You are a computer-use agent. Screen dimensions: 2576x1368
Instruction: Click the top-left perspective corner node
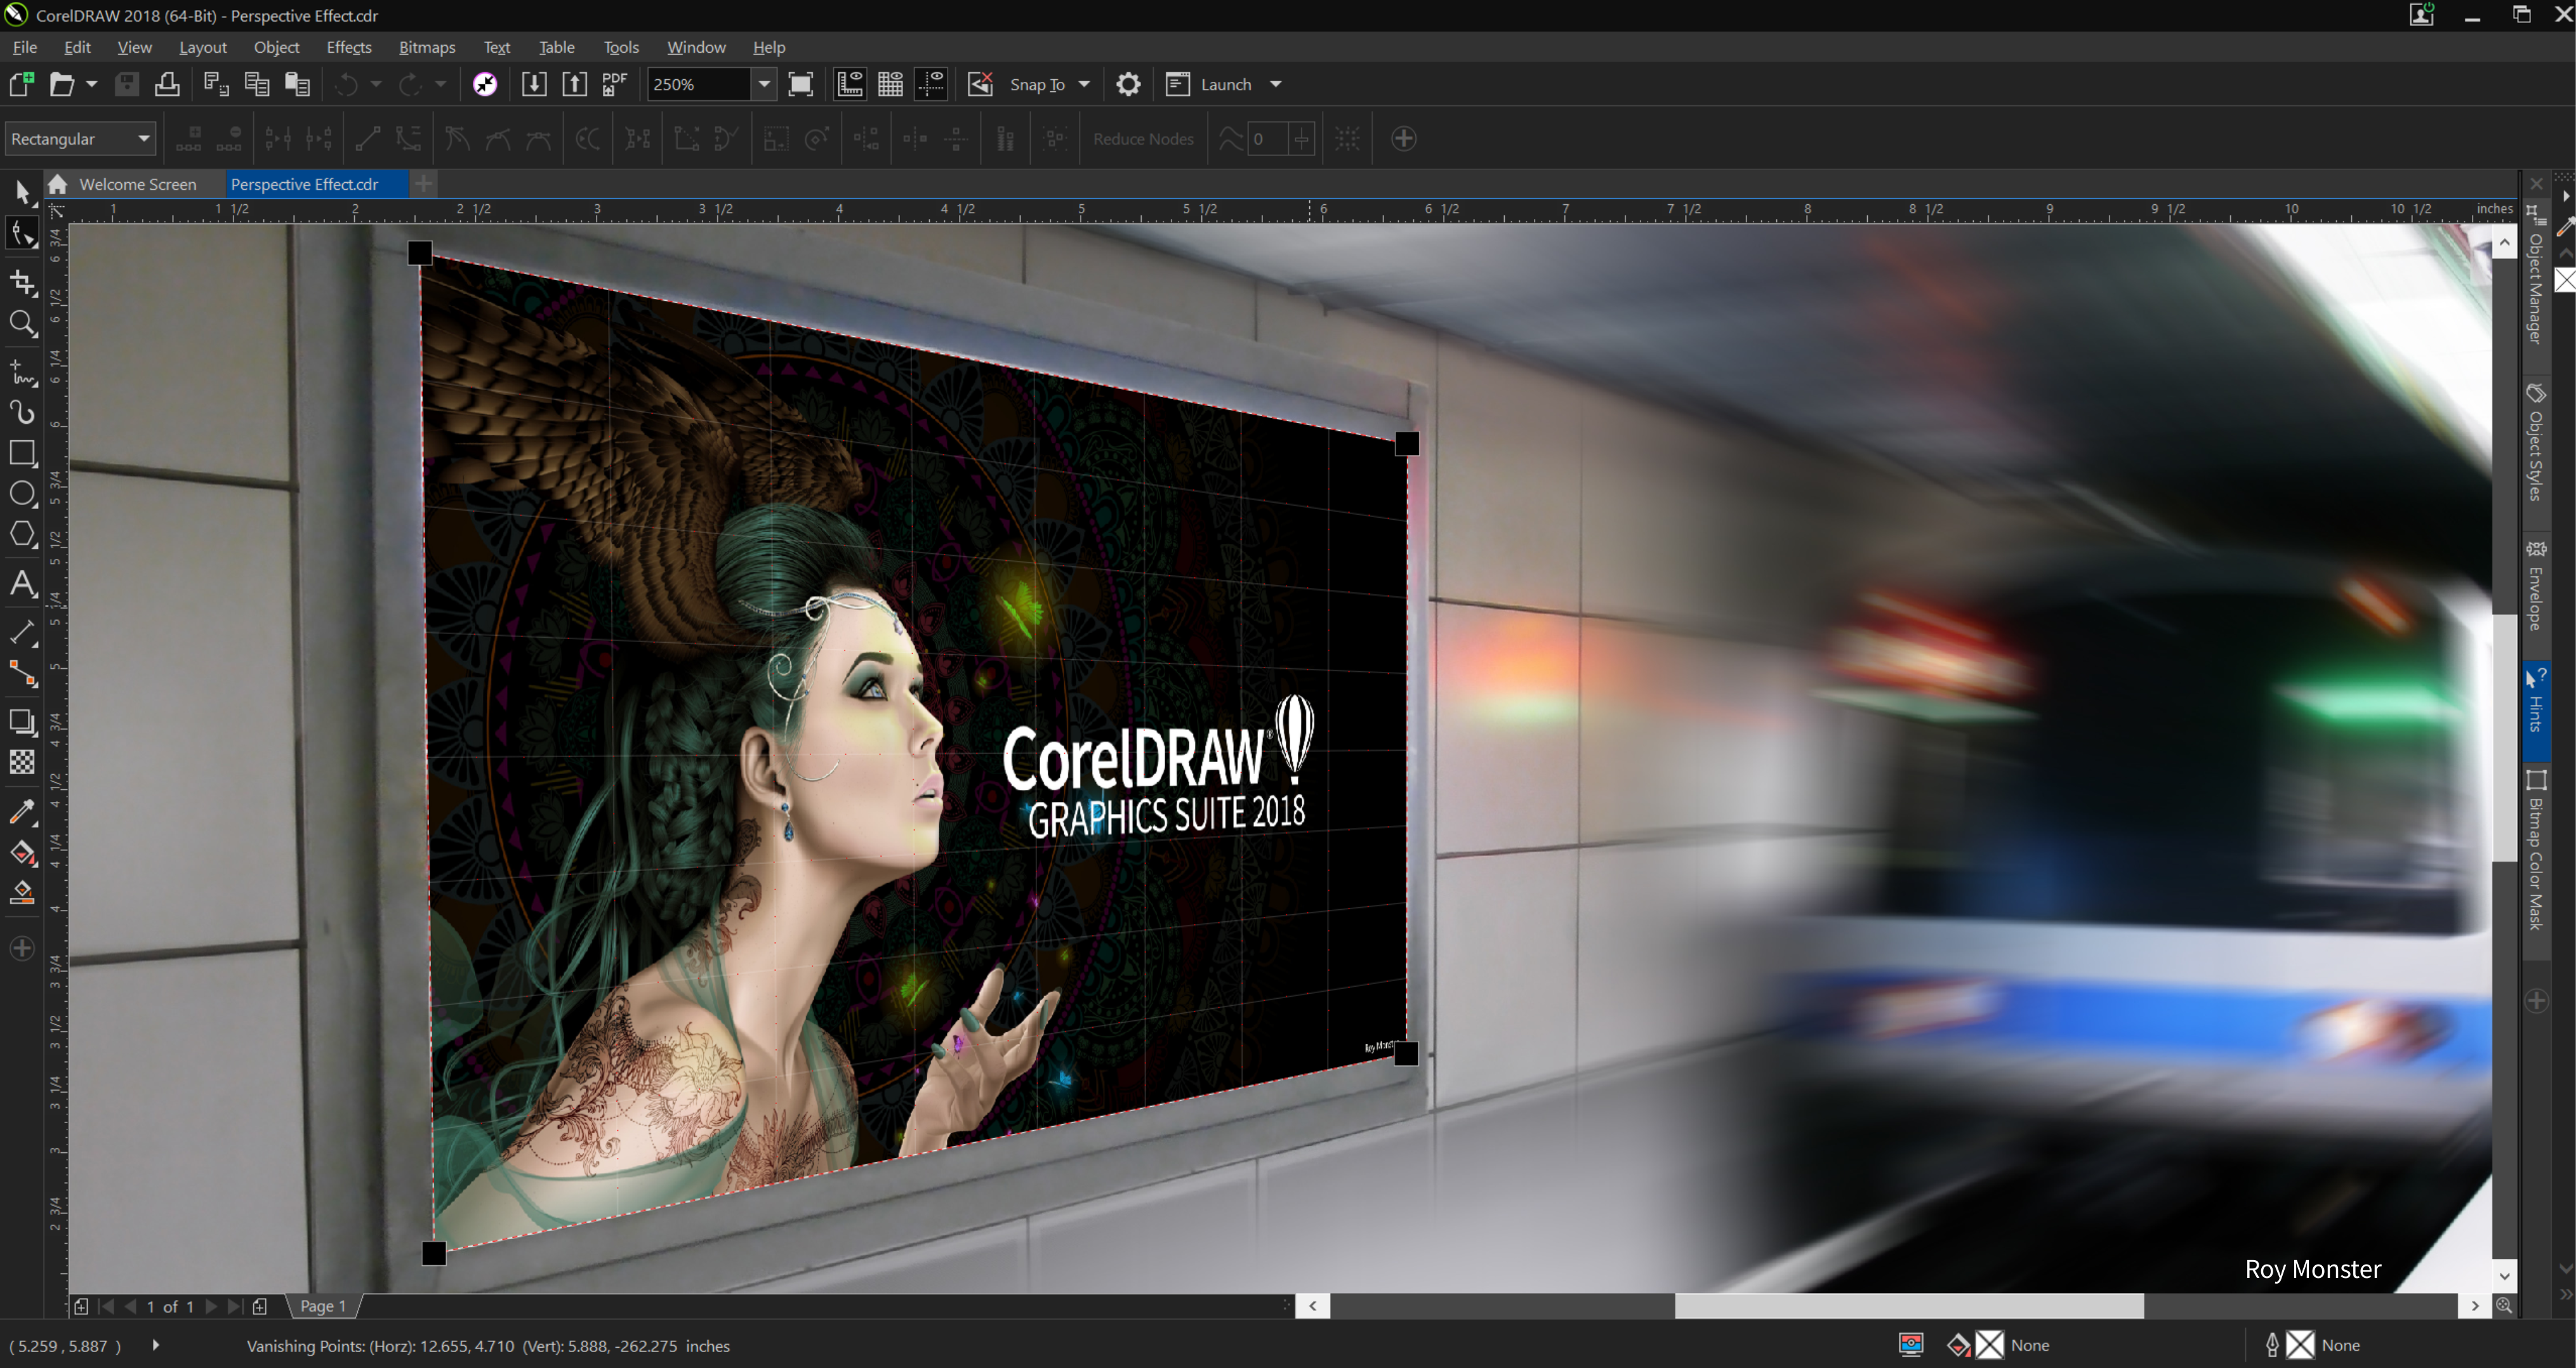pos(420,253)
